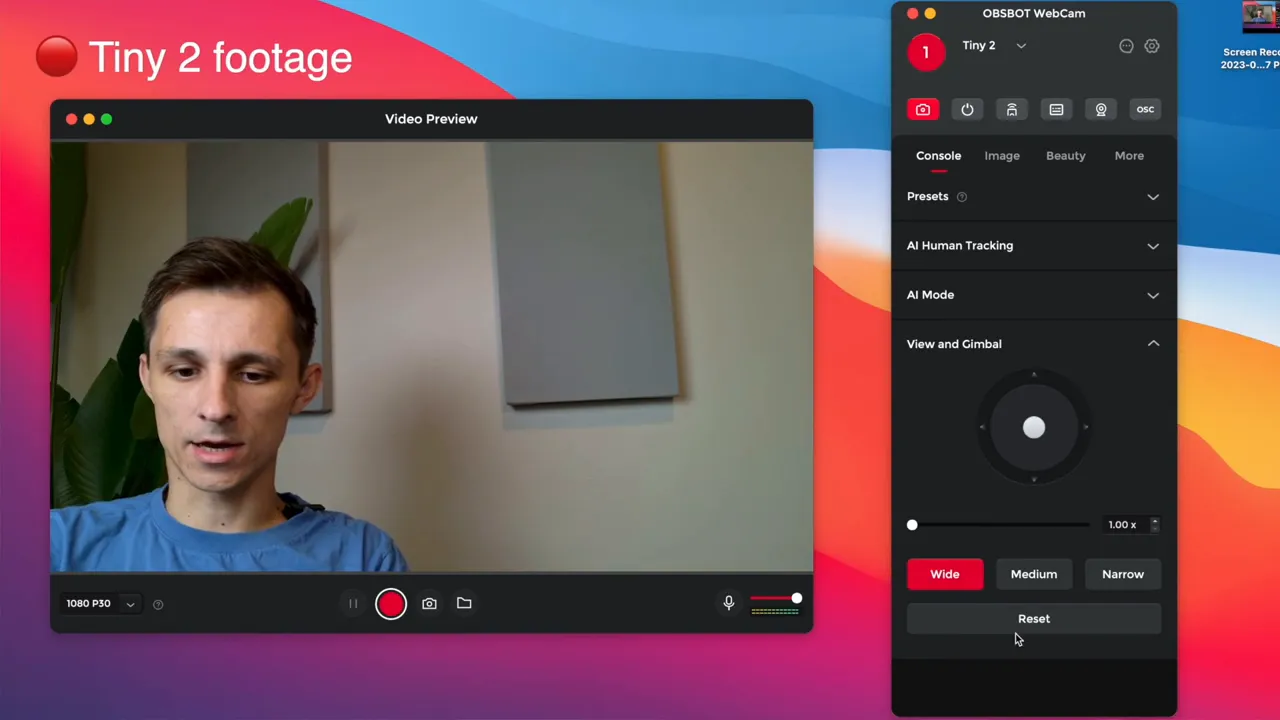Image resolution: width=1280 pixels, height=720 pixels.
Task: Click the Video Preview window title
Action: [431, 119]
